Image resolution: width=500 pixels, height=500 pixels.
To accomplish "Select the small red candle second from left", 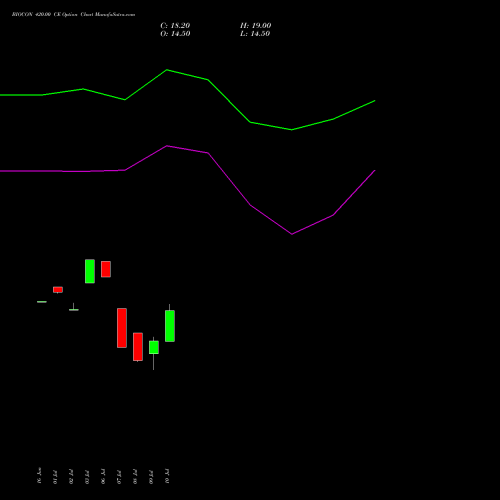I will click(58, 290).
